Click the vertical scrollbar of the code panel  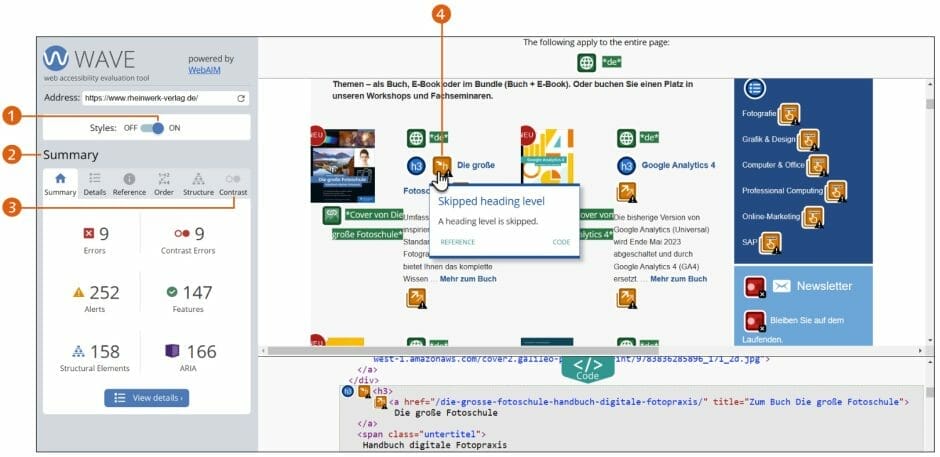pyautogui.click(x=929, y=392)
